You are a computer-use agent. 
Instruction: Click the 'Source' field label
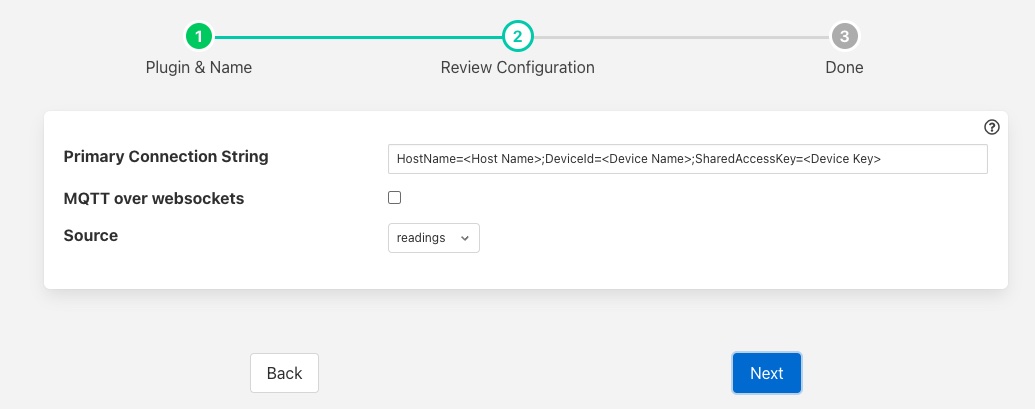tap(91, 236)
